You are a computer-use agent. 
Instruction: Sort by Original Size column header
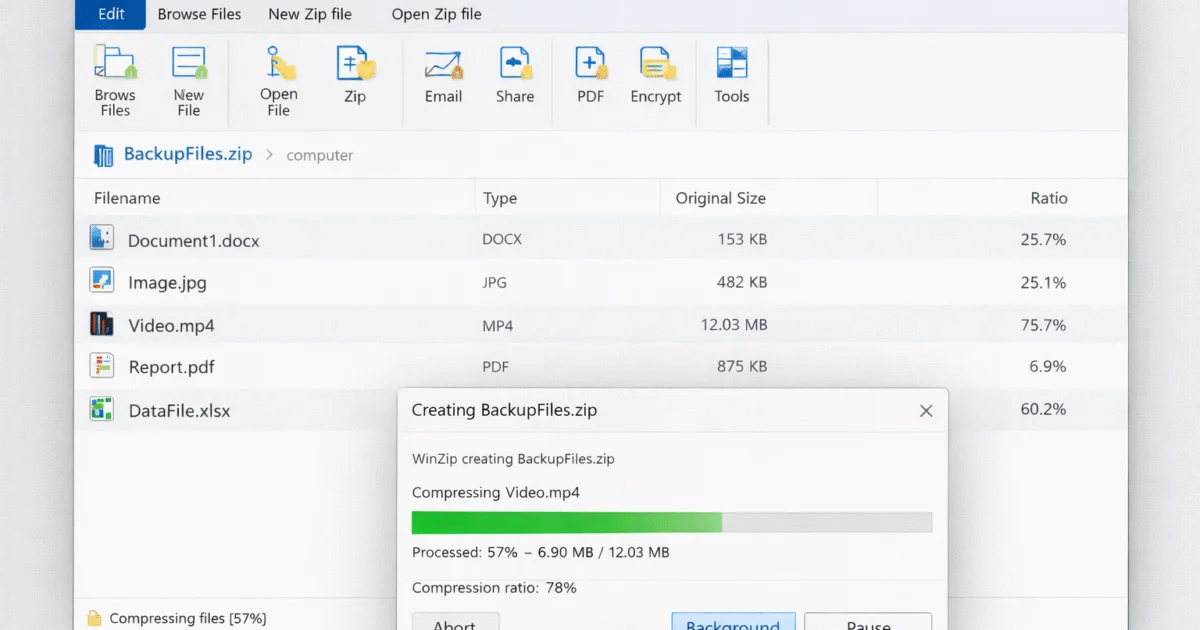(720, 198)
